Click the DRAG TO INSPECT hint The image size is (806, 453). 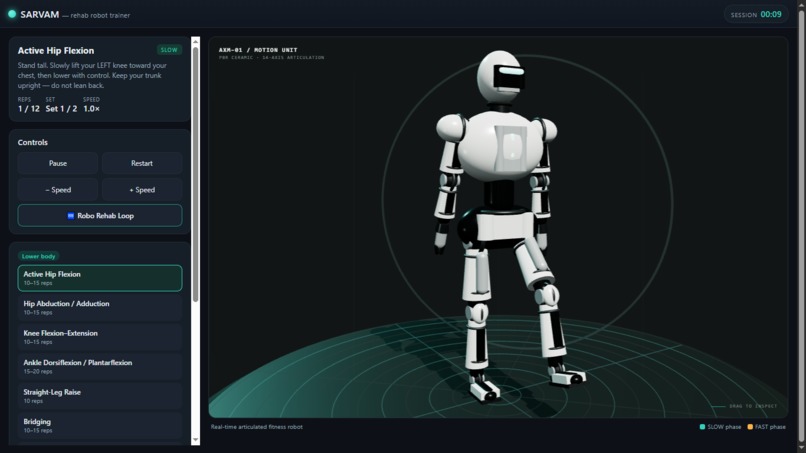tap(753, 406)
